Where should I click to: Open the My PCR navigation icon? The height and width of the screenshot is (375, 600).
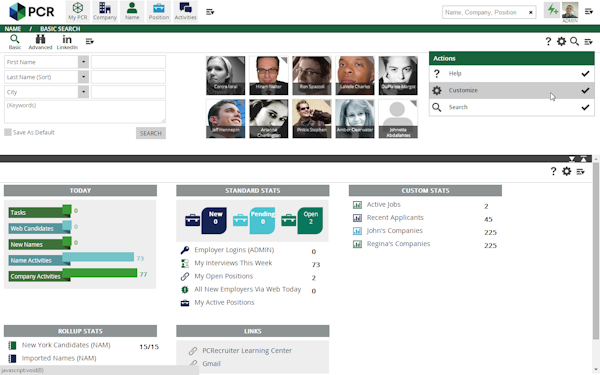point(78,11)
